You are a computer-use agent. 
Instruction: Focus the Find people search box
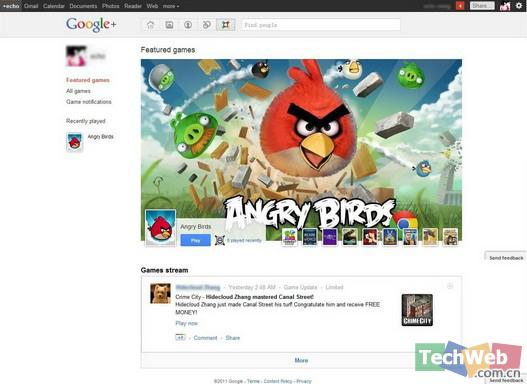click(x=321, y=25)
